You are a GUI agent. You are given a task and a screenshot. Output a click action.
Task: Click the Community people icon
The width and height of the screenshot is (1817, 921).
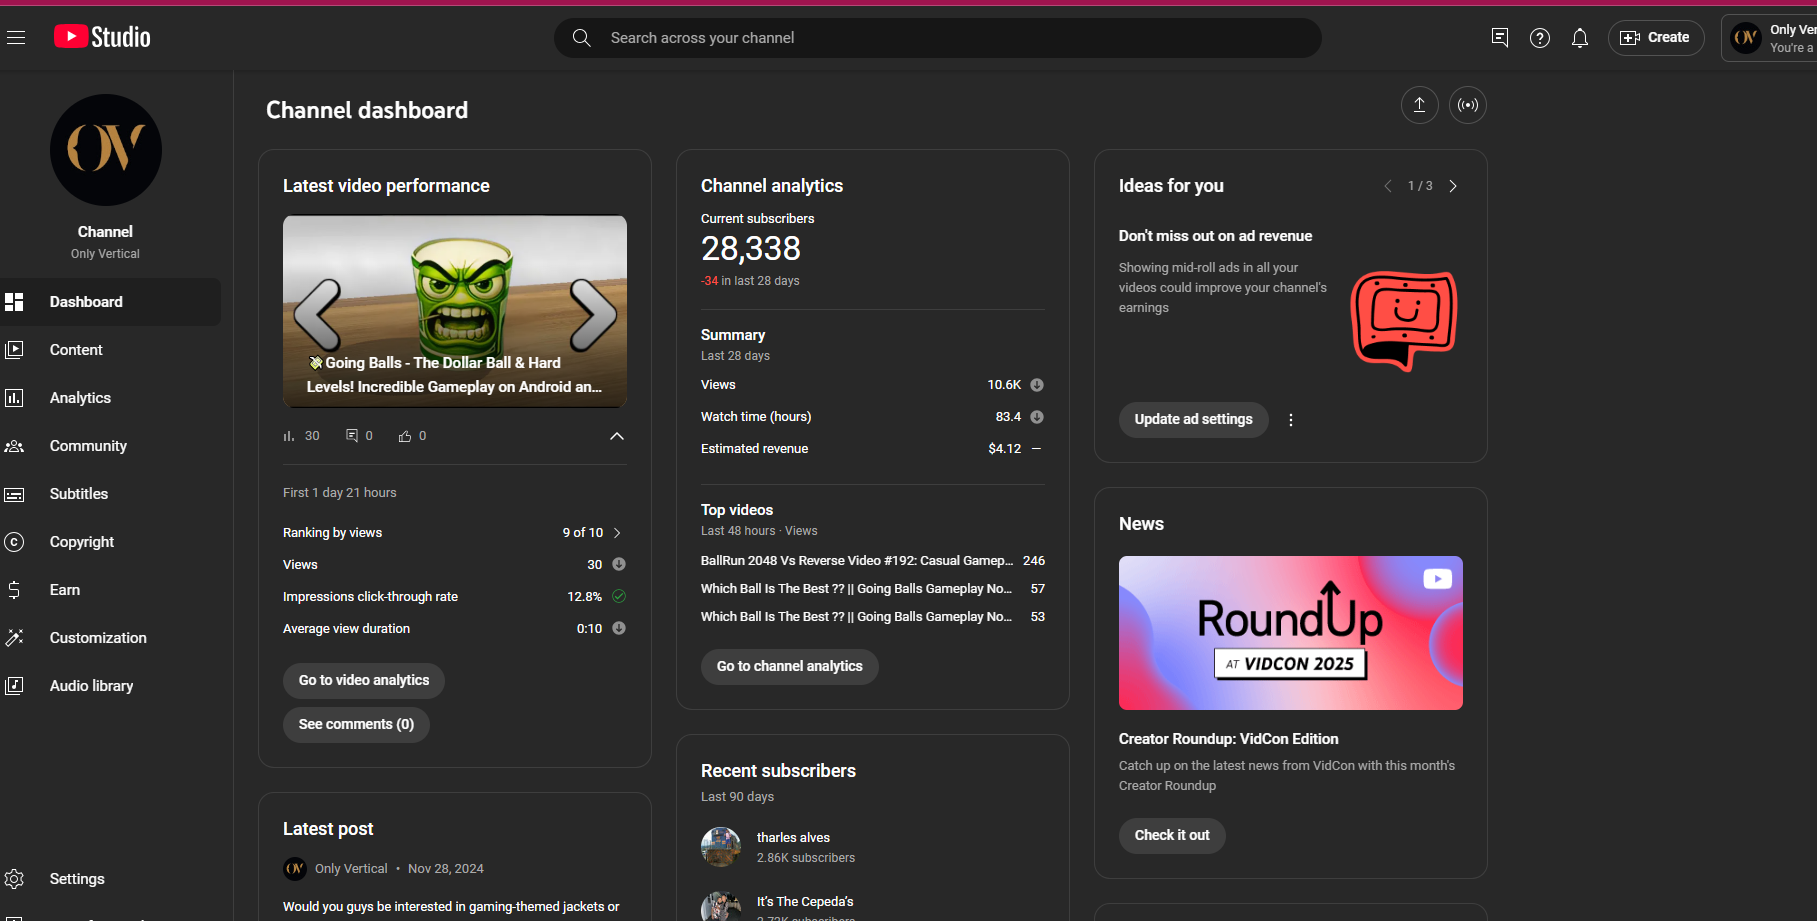point(14,446)
